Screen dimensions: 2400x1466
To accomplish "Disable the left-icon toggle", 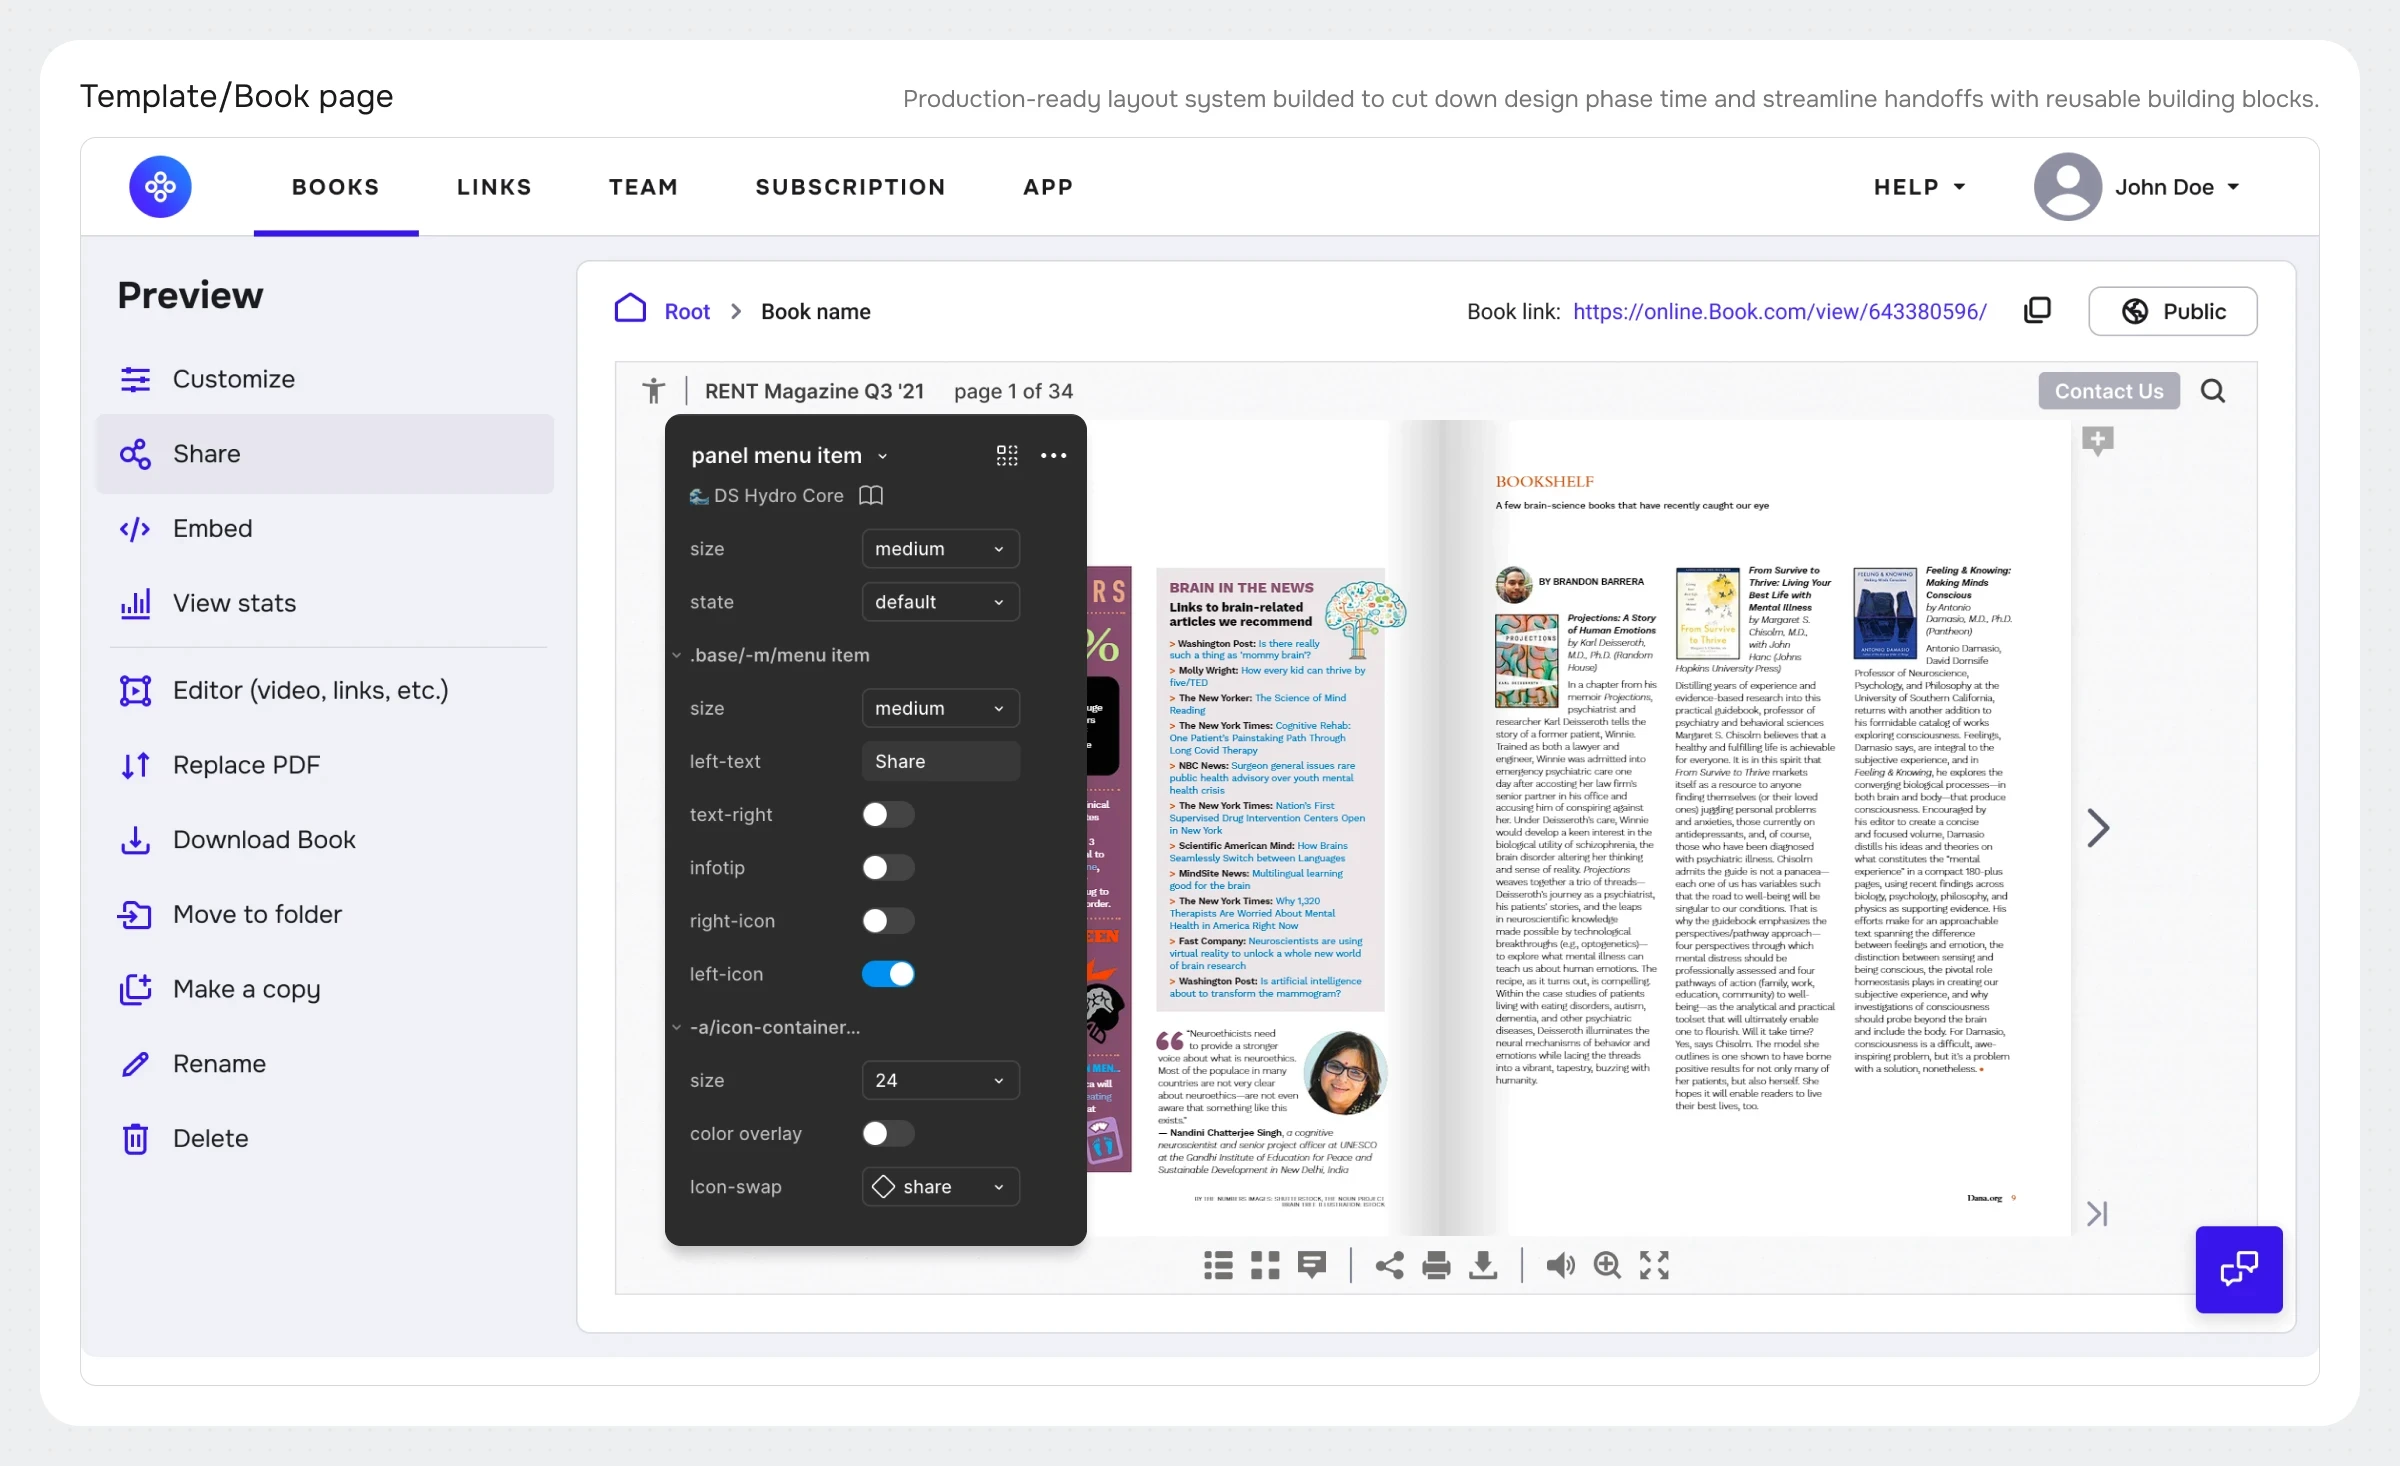I will click(x=888, y=974).
